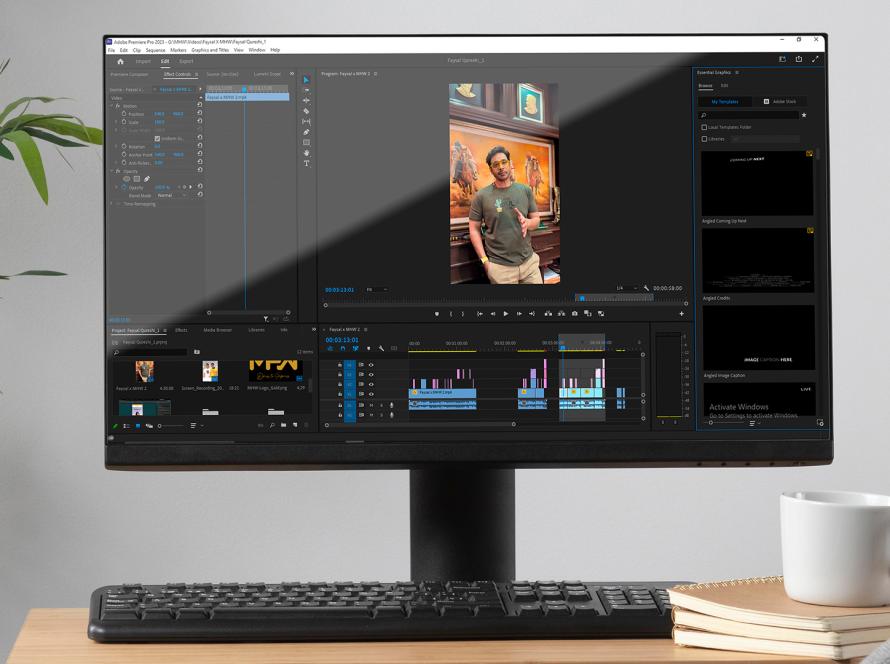This screenshot has width=890, height=664.
Task: Select the Selection arrow tool
Action: point(307,78)
